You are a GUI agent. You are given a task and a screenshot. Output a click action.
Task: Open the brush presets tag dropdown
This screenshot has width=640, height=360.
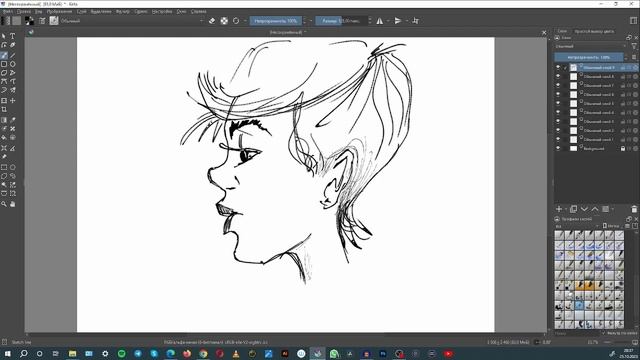(x=577, y=226)
